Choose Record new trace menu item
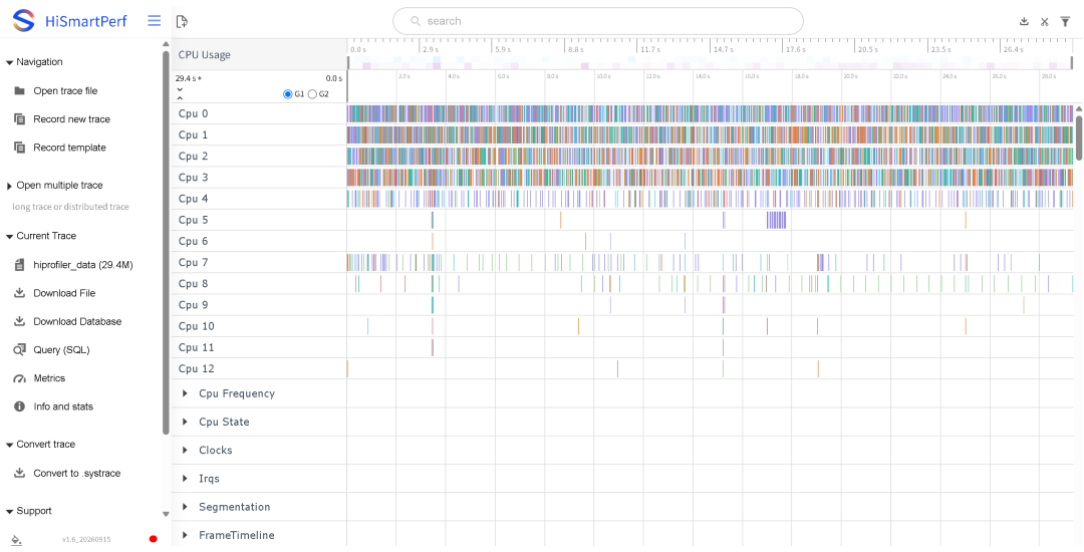This screenshot has height=552, width=1084. point(72,119)
